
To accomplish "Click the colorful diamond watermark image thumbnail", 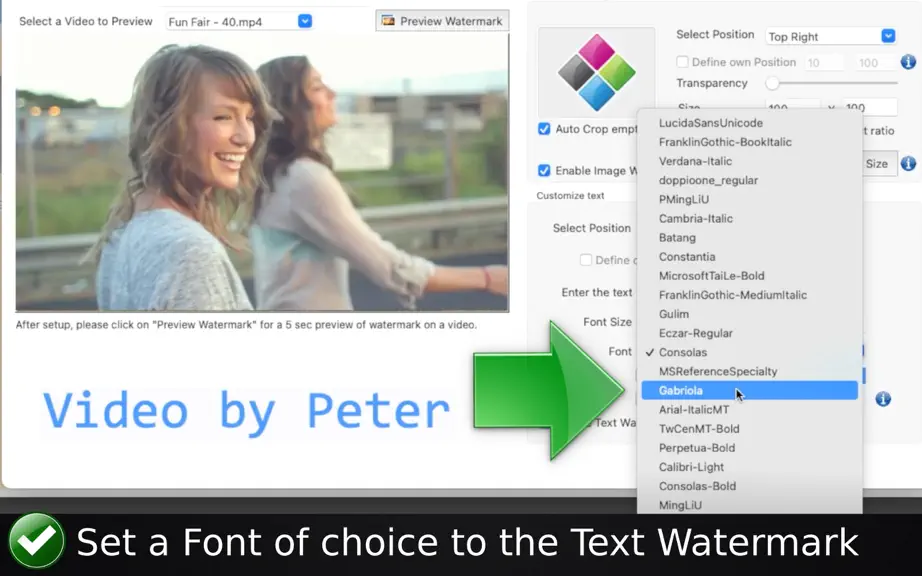I will (x=596, y=72).
